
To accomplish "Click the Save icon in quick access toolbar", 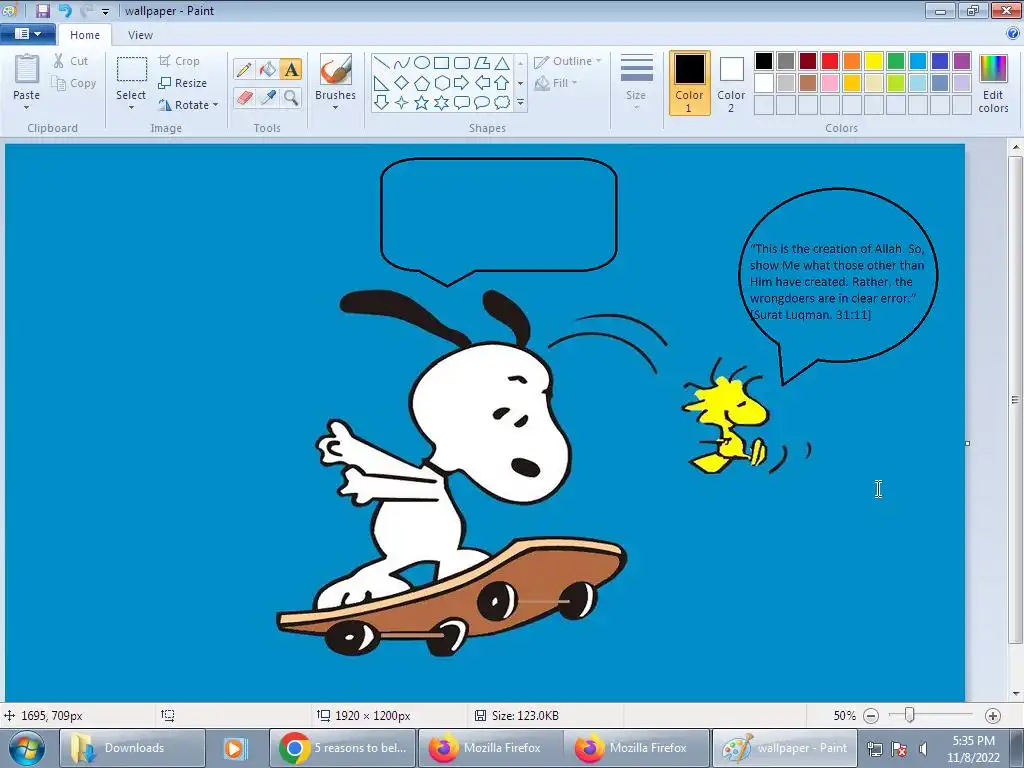I will pos(42,10).
